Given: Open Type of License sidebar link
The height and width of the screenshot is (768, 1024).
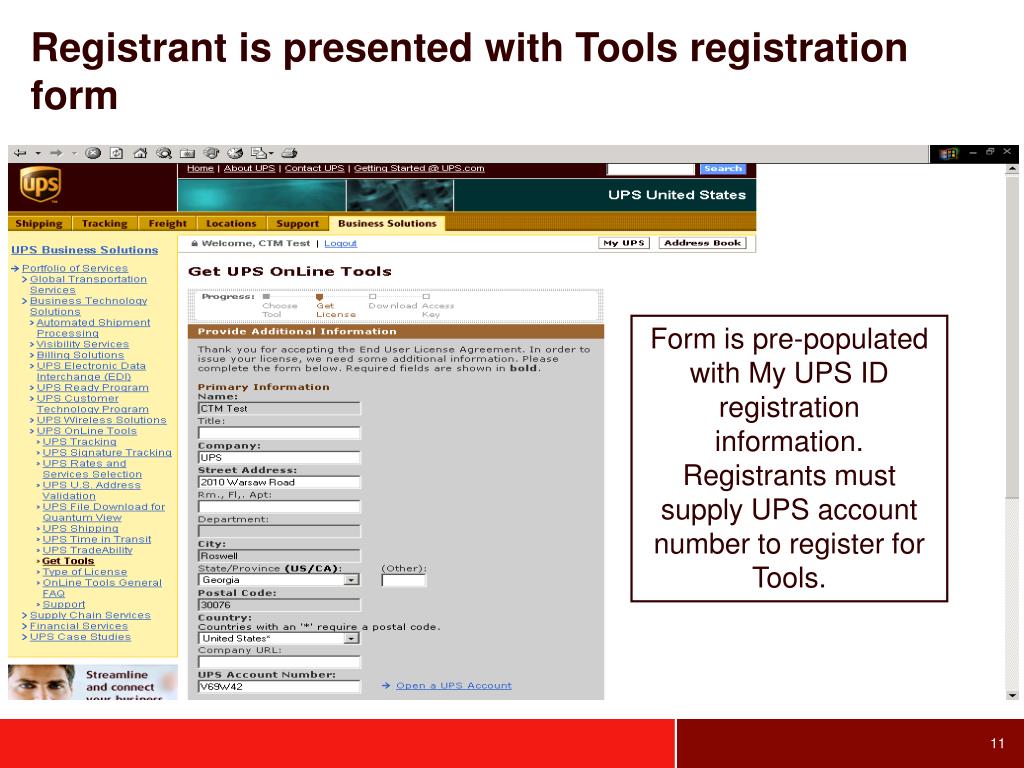Looking at the screenshot, I should pos(85,572).
